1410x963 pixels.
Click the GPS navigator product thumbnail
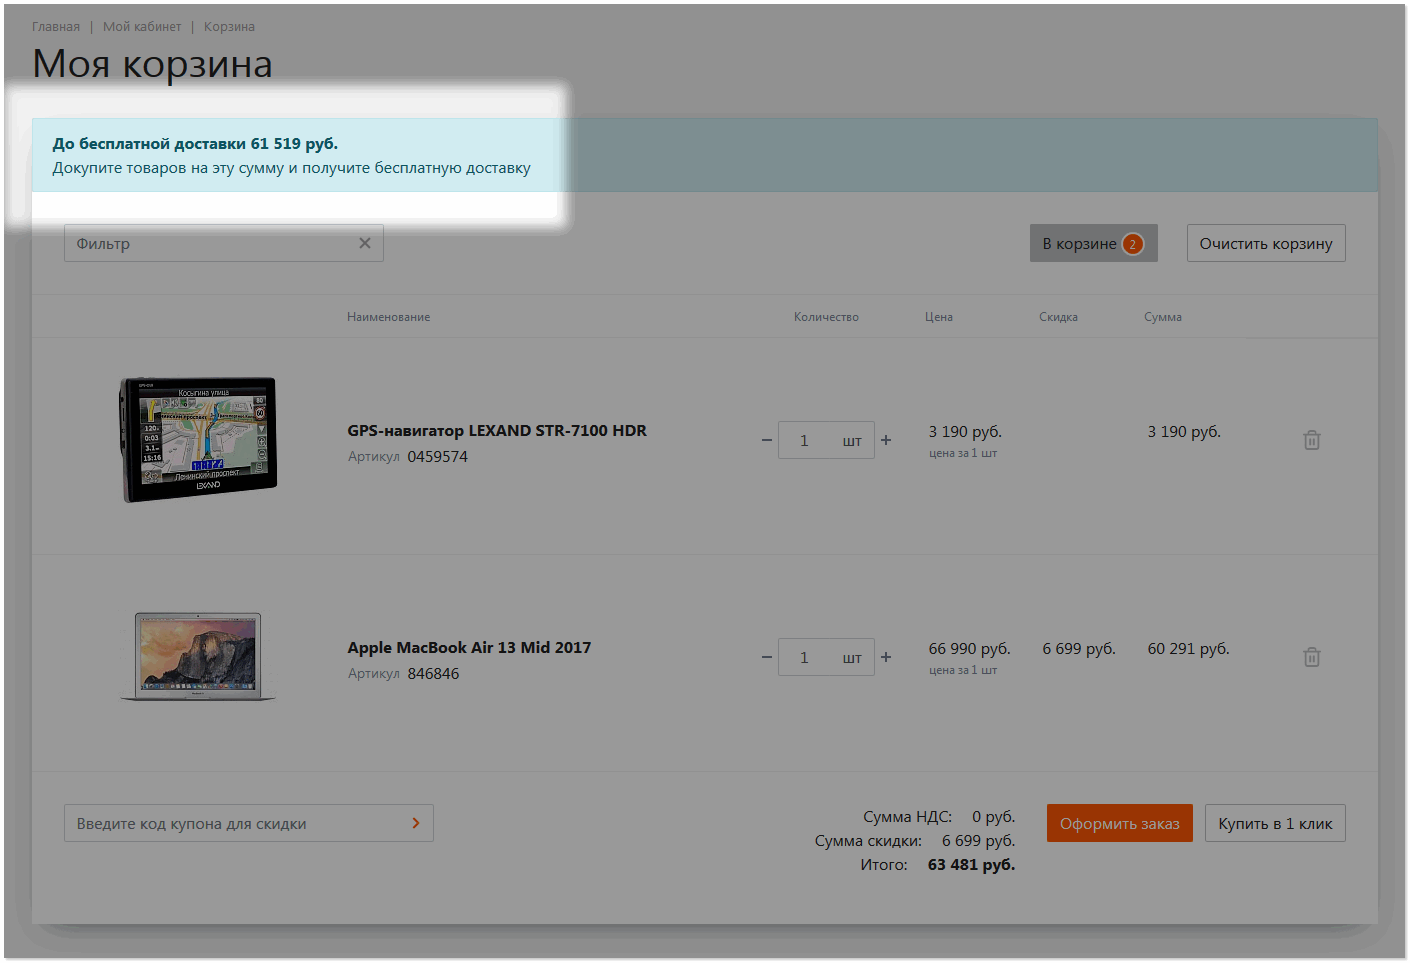[x=198, y=439]
